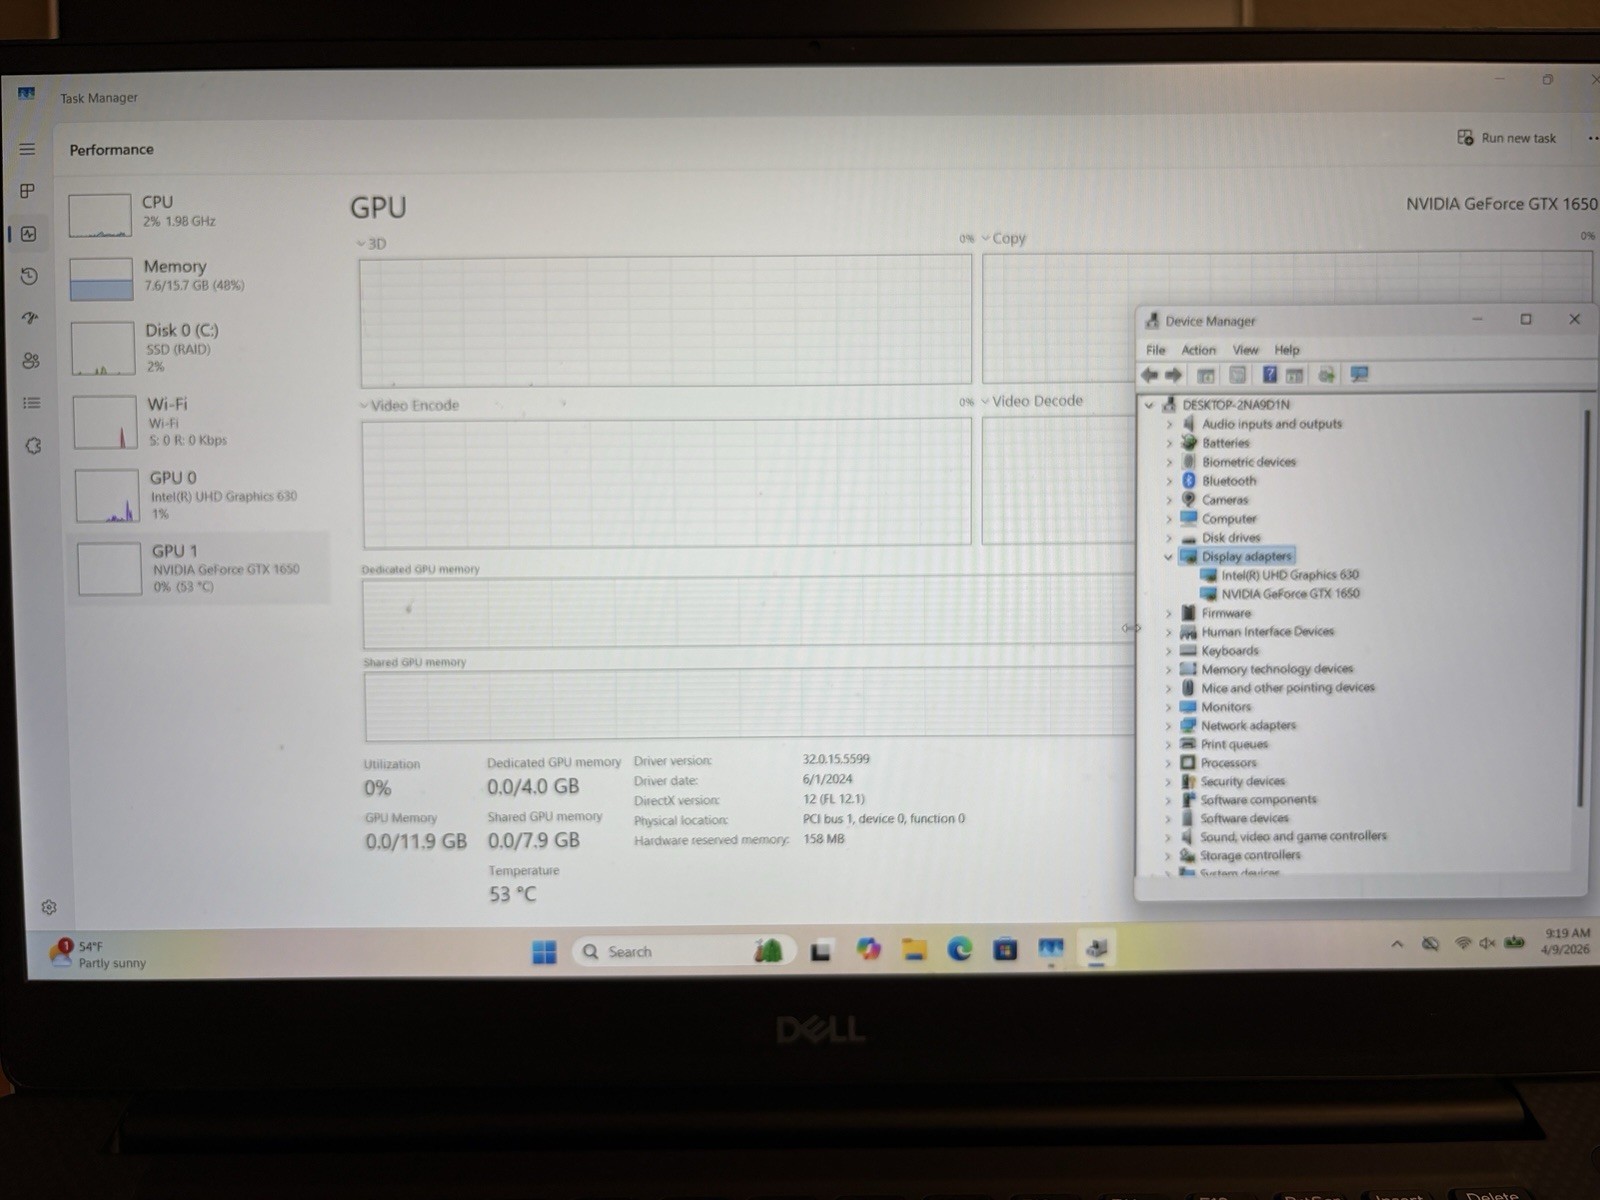Open Task Manager navigation hamburger menu
1600x1200 pixels.
(x=27, y=149)
